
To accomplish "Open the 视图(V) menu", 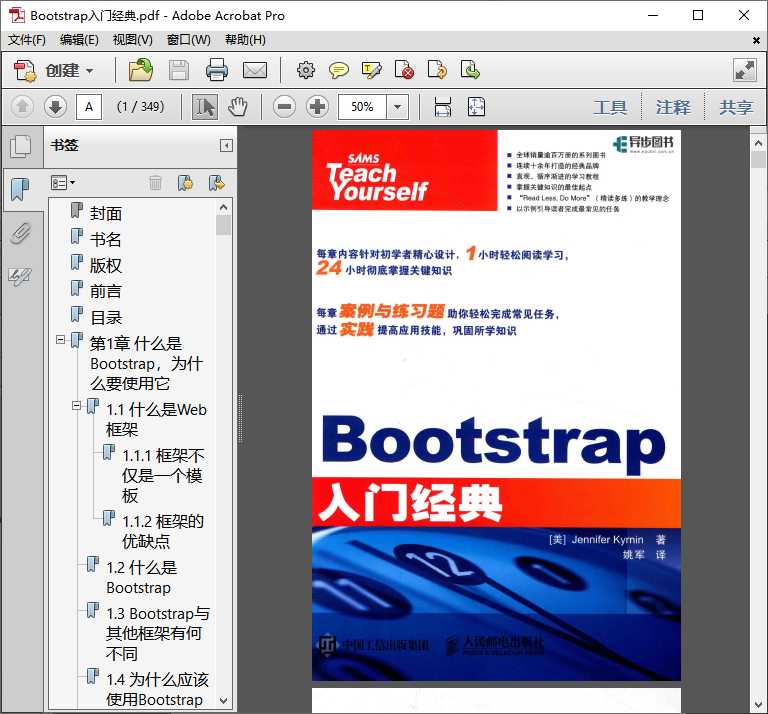I will (x=133, y=40).
